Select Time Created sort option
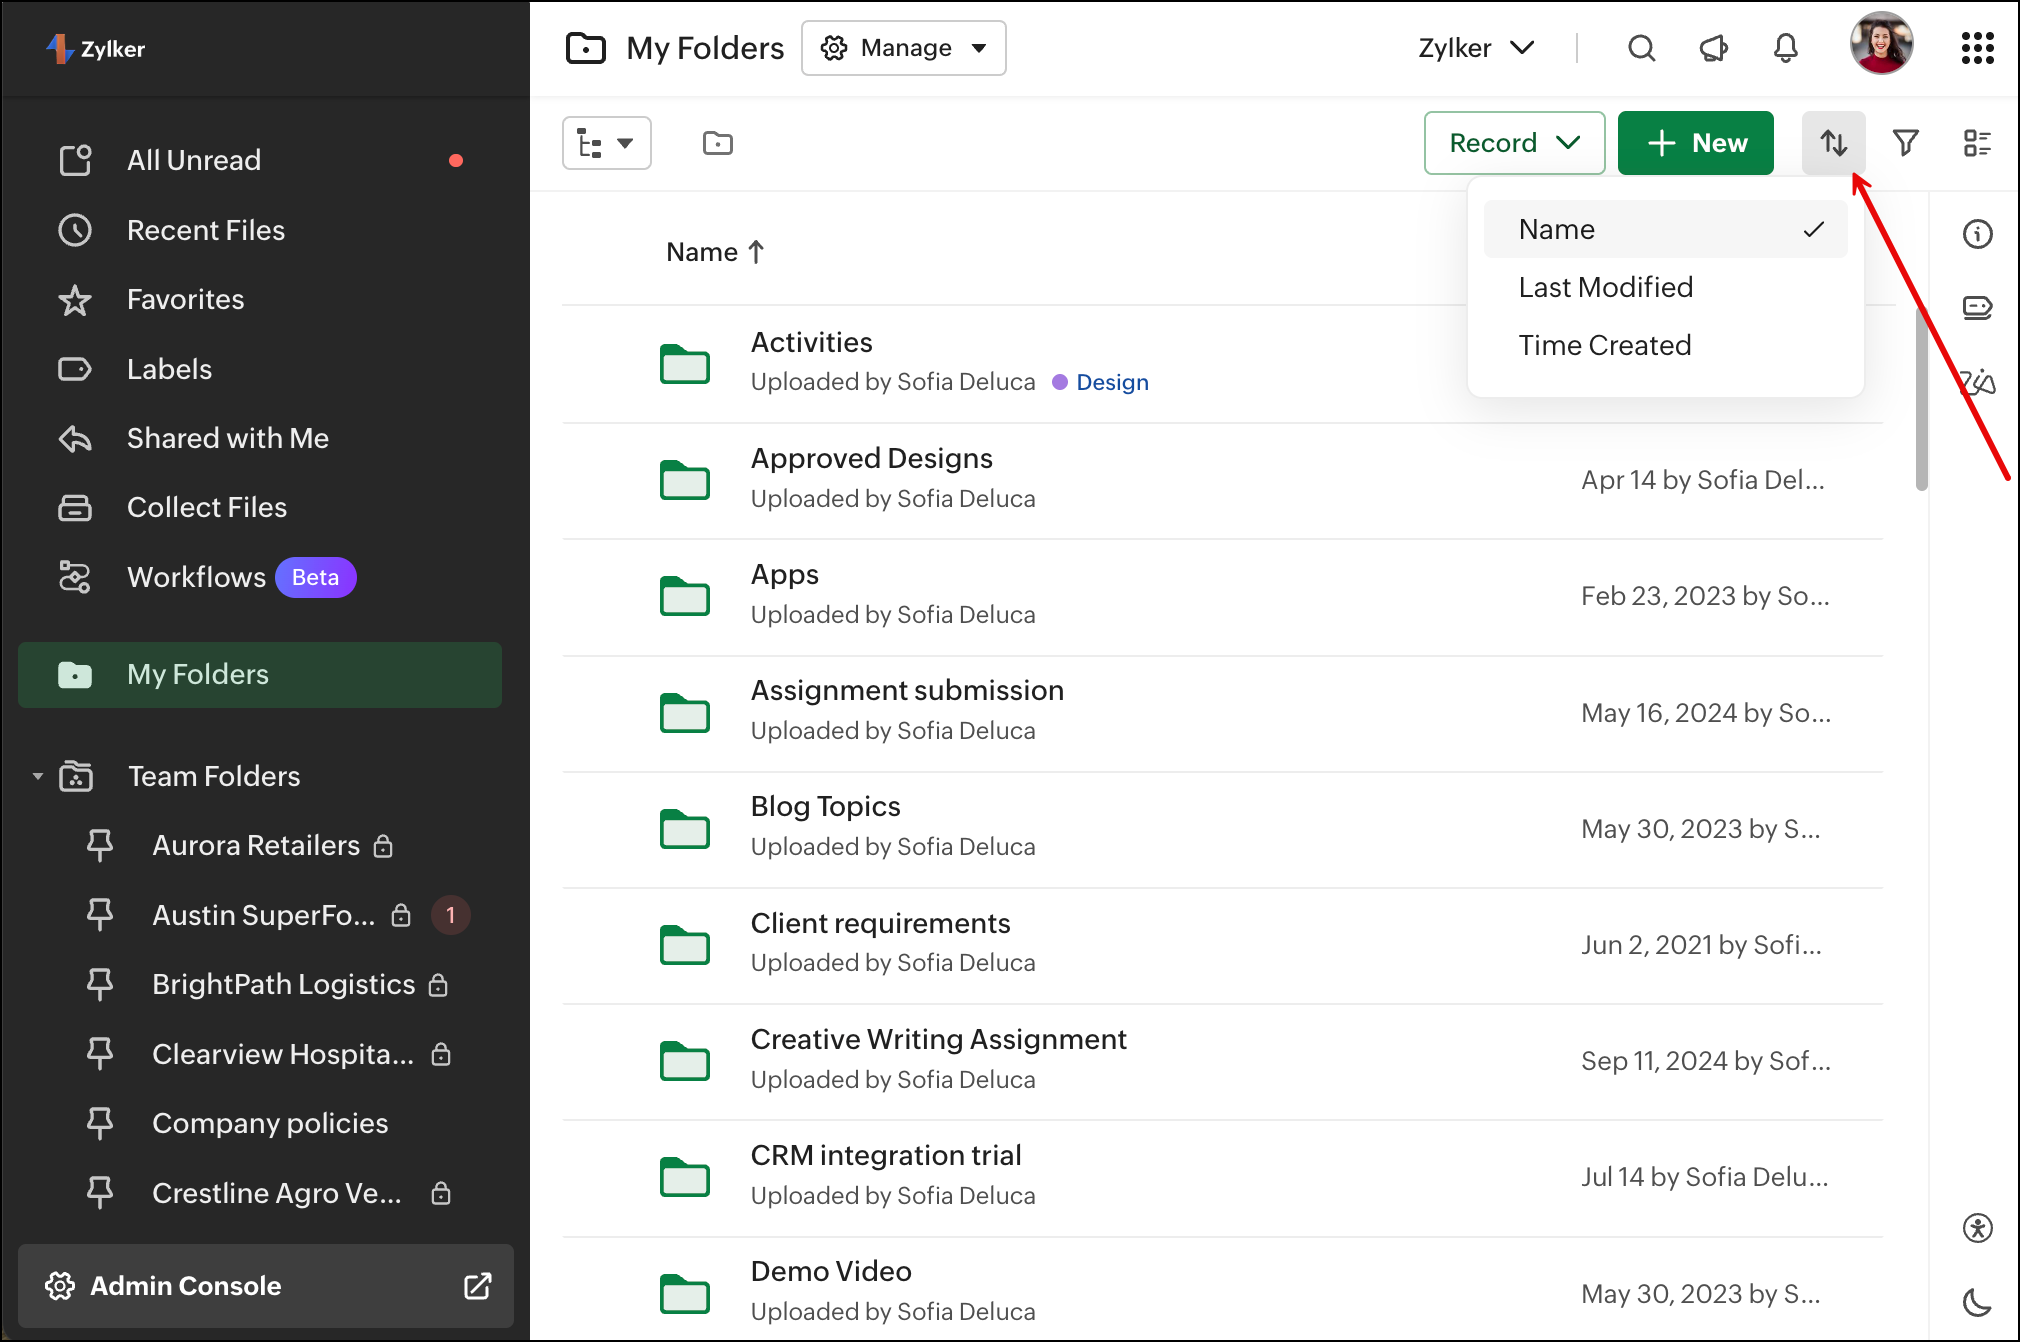This screenshot has height=1342, width=2020. pyautogui.click(x=1665, y=345)
